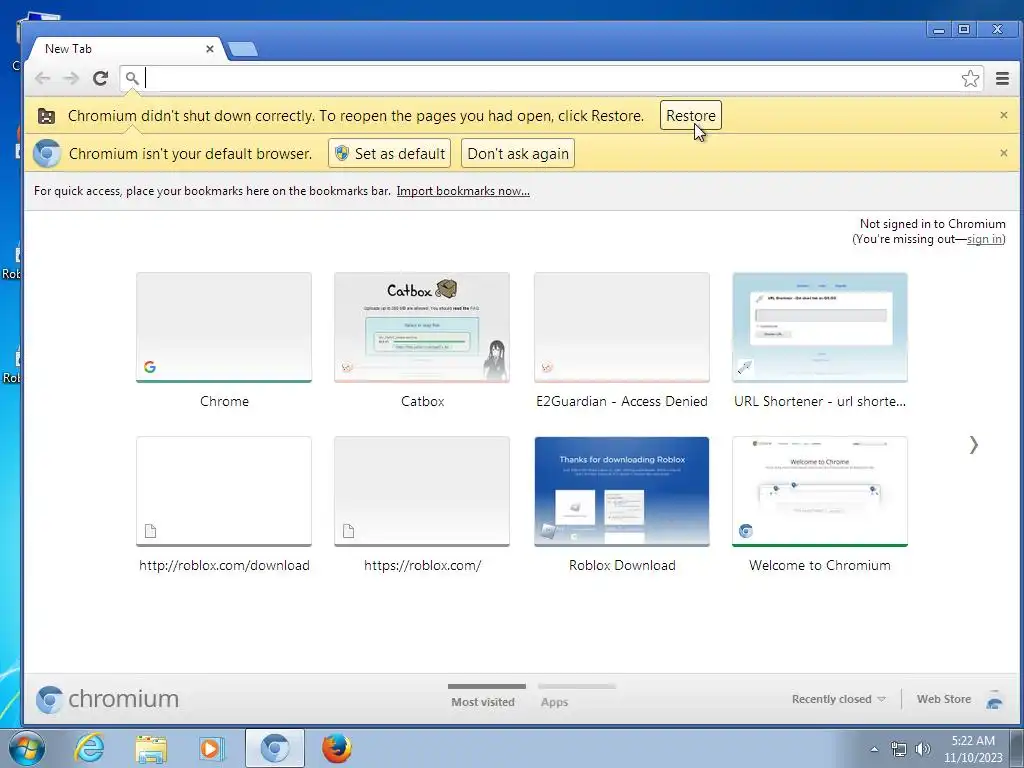Select the New Tab tab title

tap(68, 49)
